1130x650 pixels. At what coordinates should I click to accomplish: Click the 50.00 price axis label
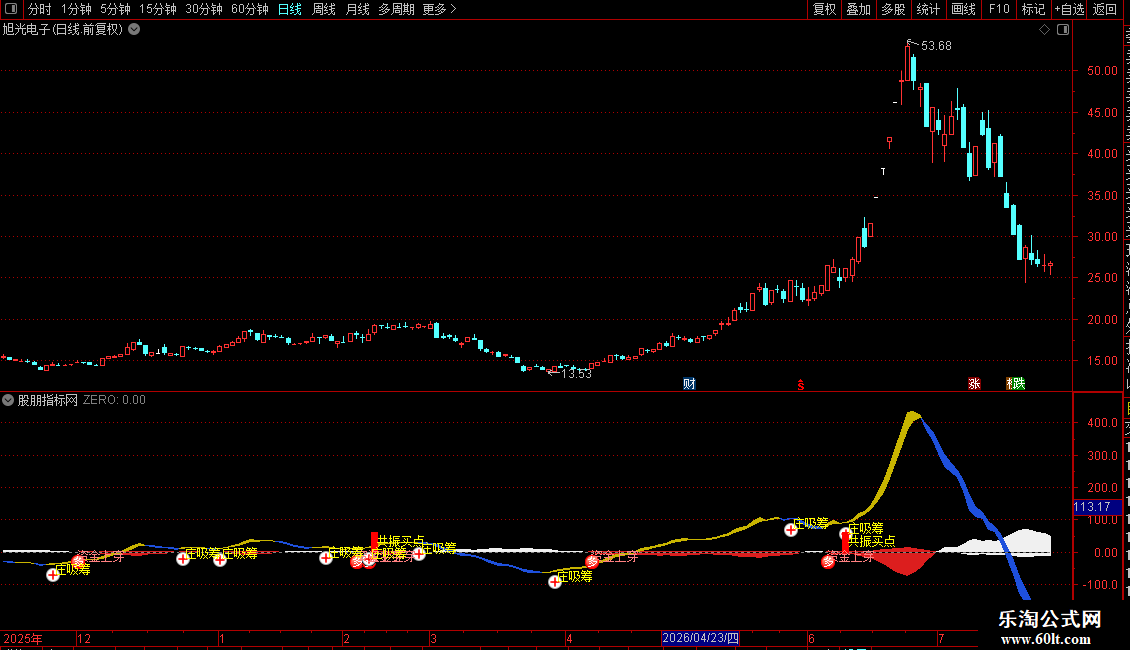click(1103, 71)
